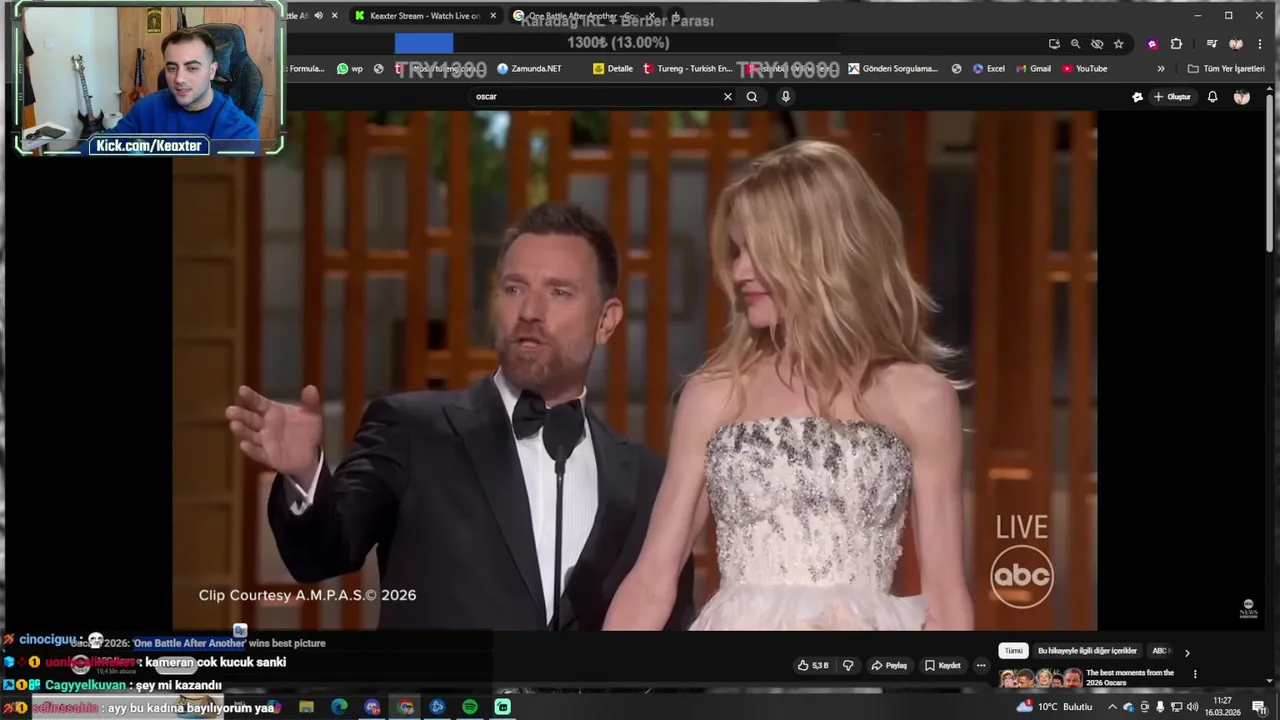Open a new browser tab
The width and height of the screenshot is (1280, 720).
[x=676, y=16]
